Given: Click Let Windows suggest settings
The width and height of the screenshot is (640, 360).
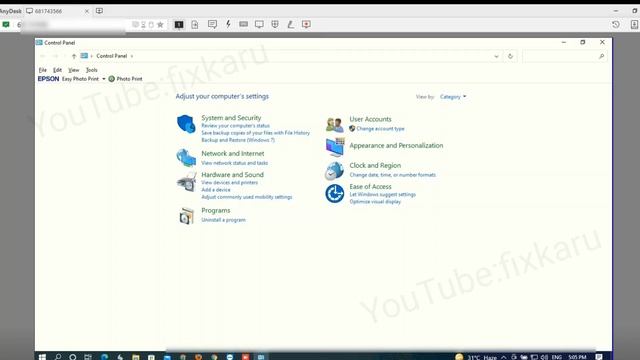Looking at the screenshot, I should pos(382,194).
